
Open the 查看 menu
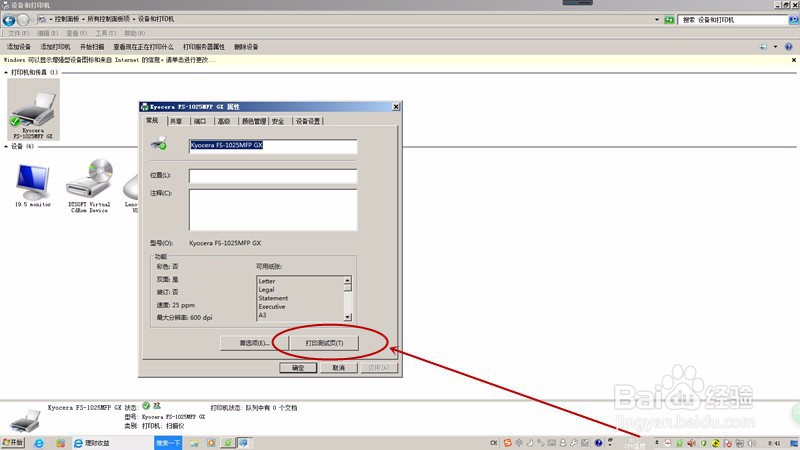tap(77, 33)
